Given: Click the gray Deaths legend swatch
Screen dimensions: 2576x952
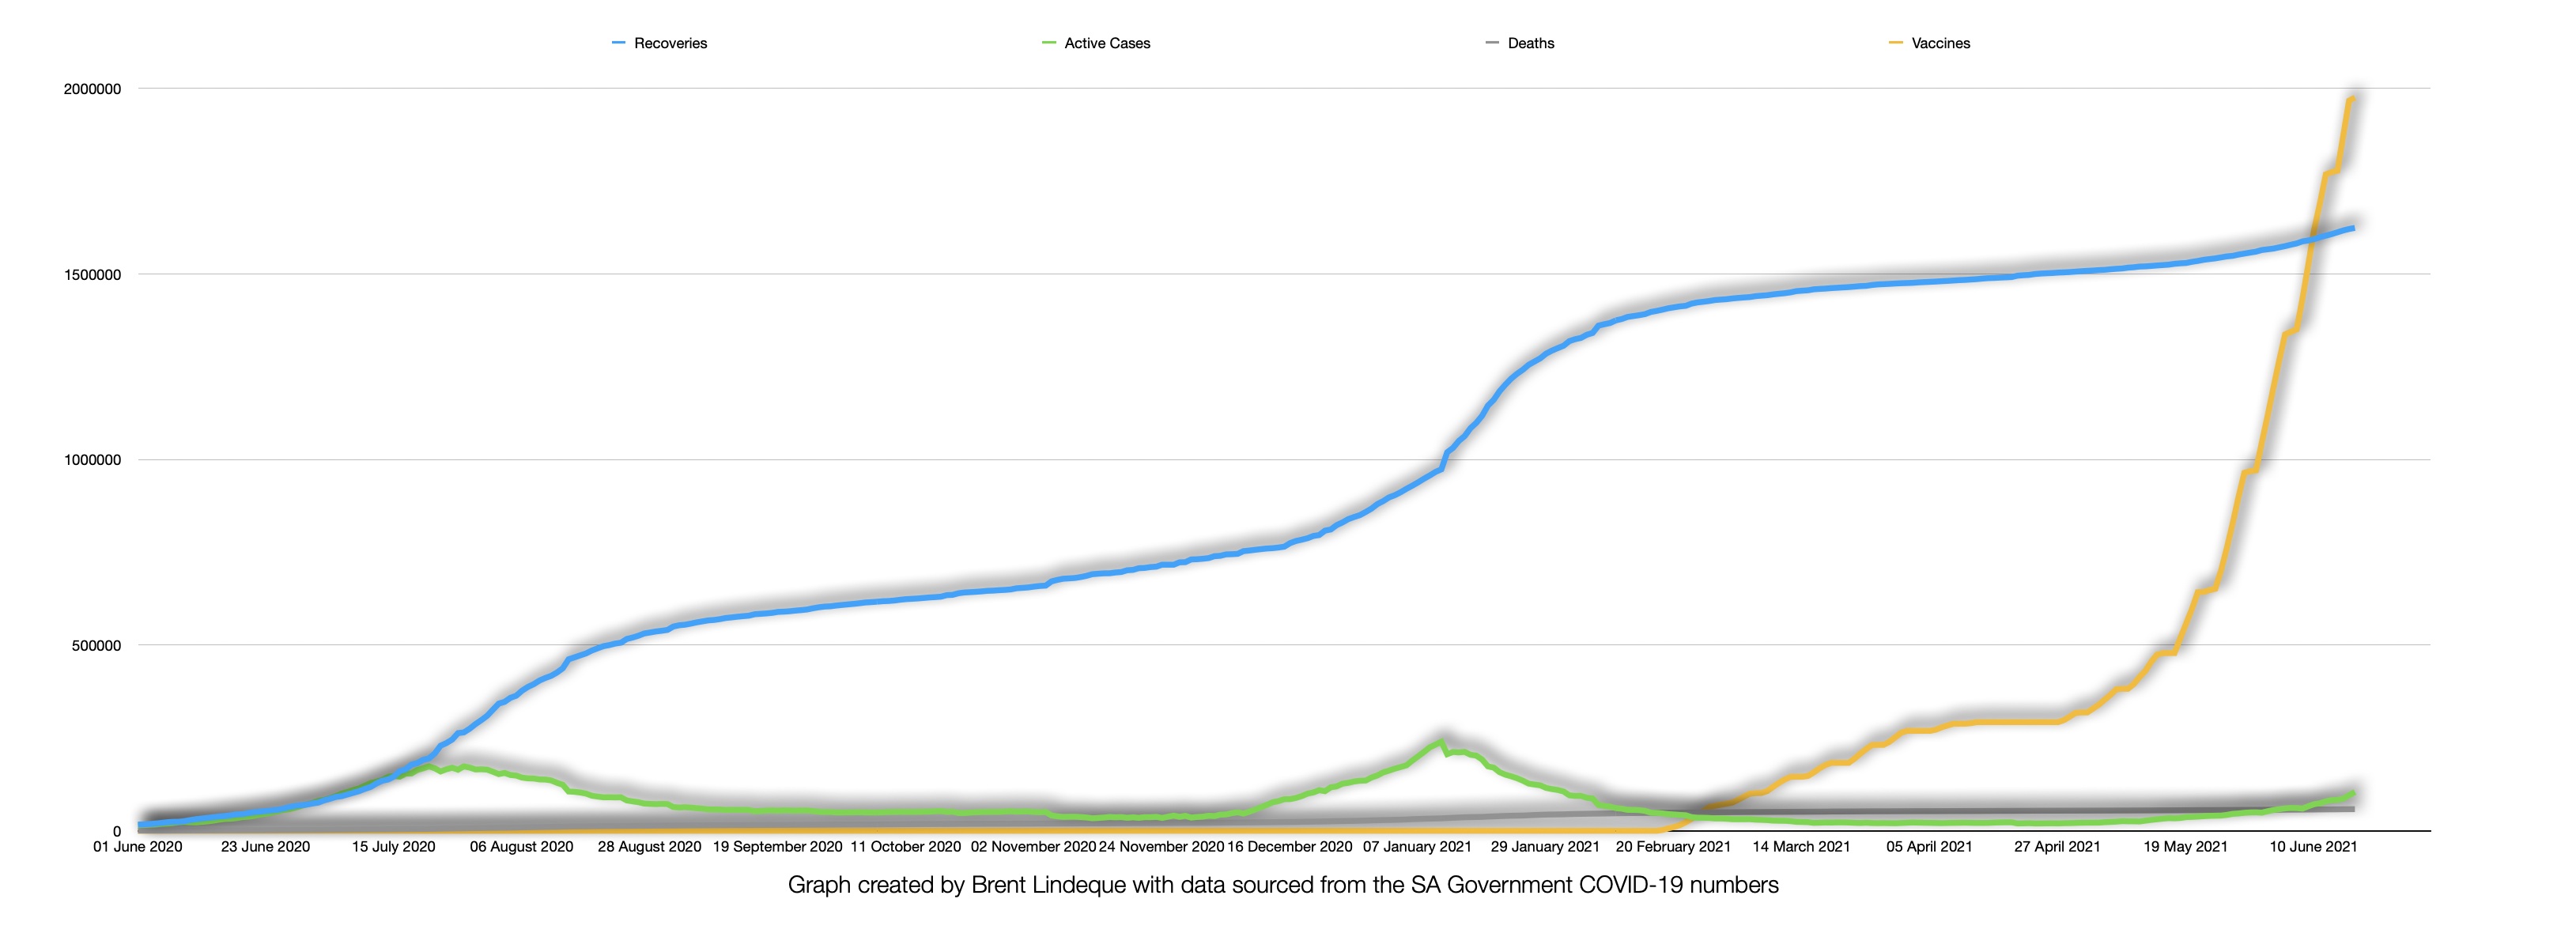Looking at the screenshot, I should [1492, 43].
